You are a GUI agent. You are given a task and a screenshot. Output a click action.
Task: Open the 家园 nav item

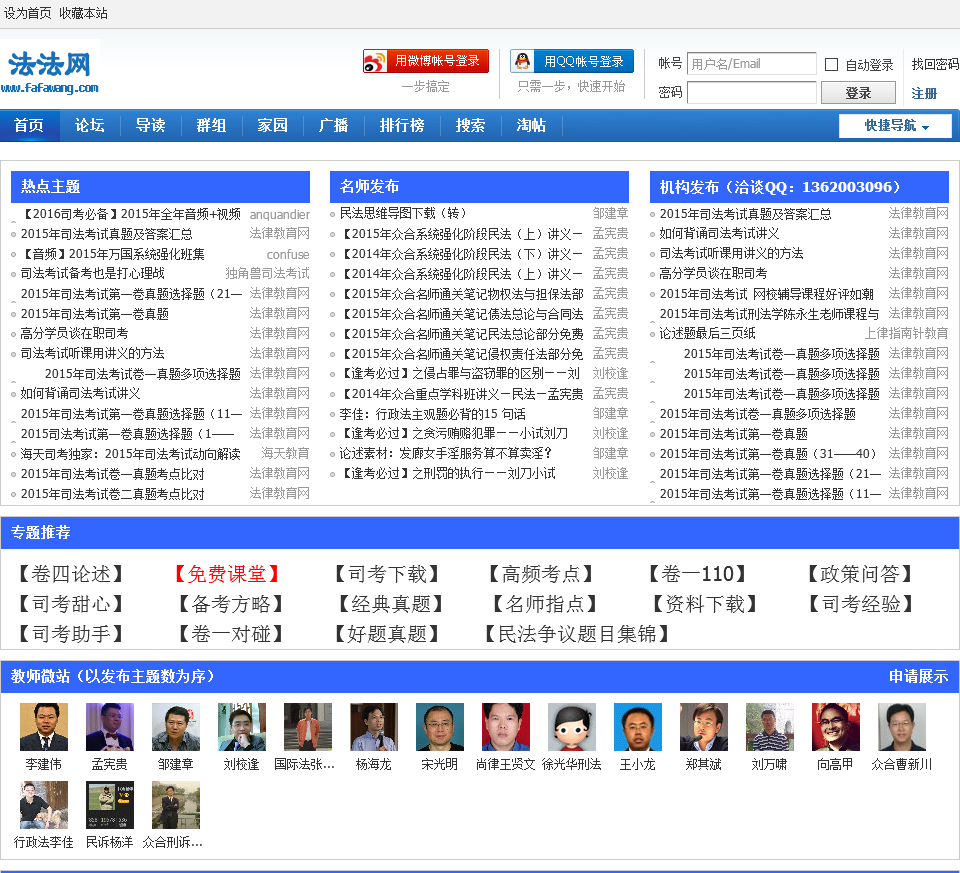tap(272, 126)
